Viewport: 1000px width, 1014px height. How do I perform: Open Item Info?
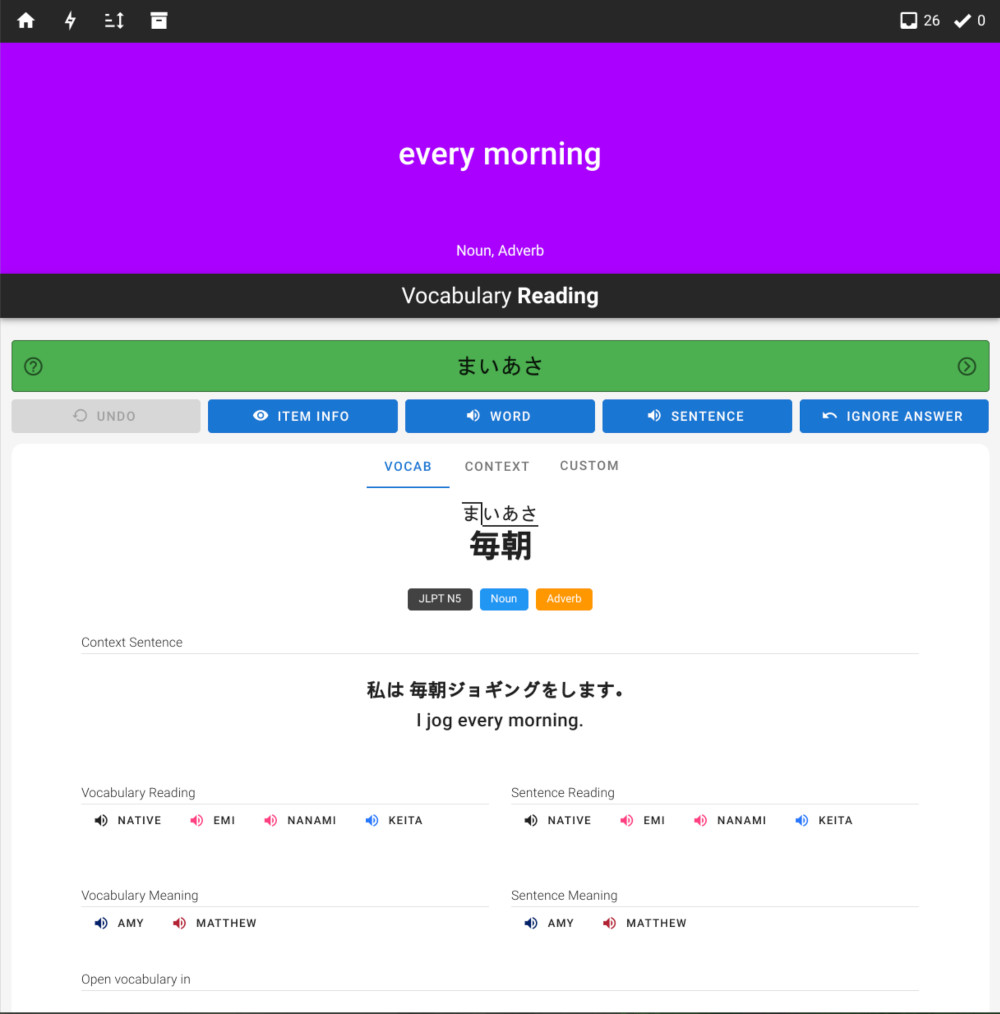click(x=303, y=416)
